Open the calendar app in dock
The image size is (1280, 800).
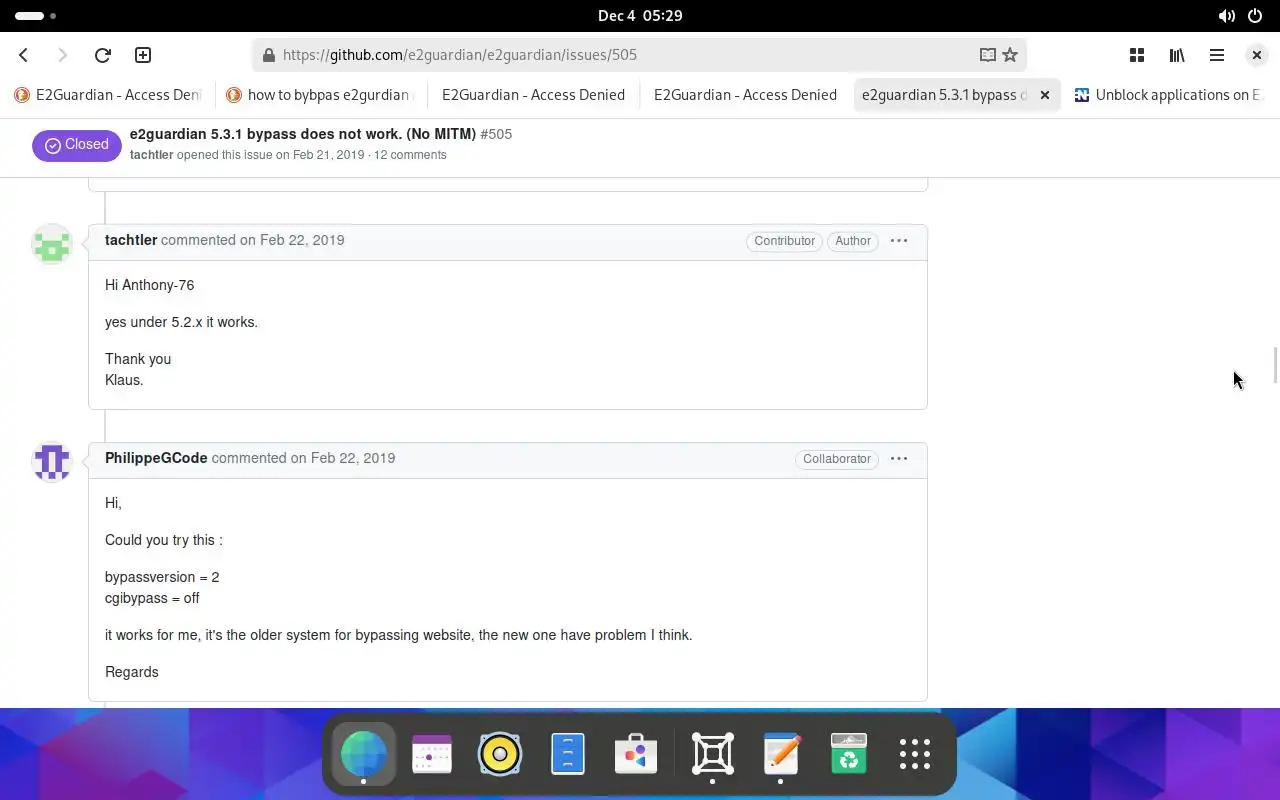[432, 754]
